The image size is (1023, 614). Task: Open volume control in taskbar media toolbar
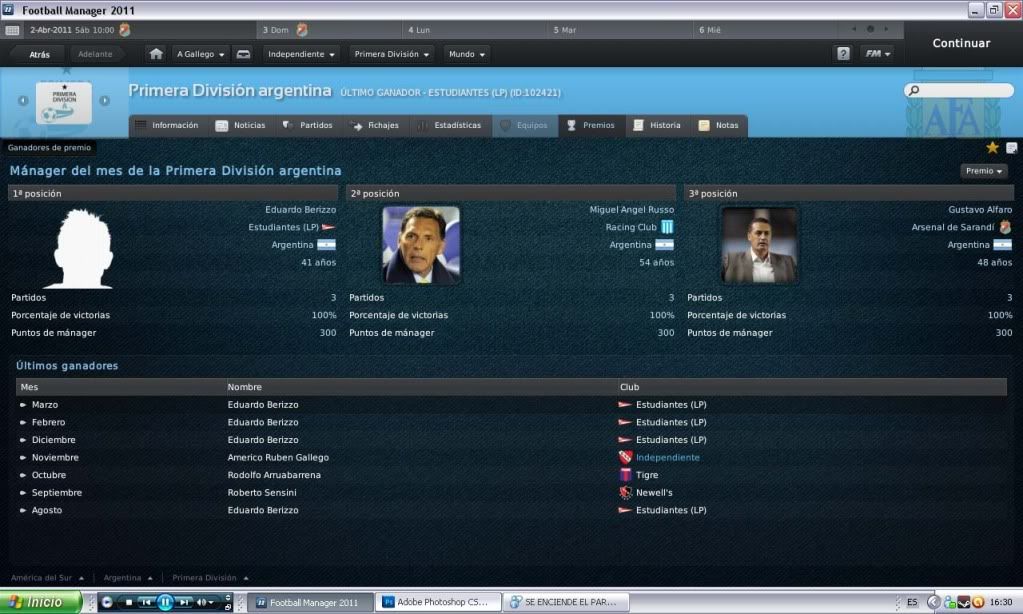[205, 602]
